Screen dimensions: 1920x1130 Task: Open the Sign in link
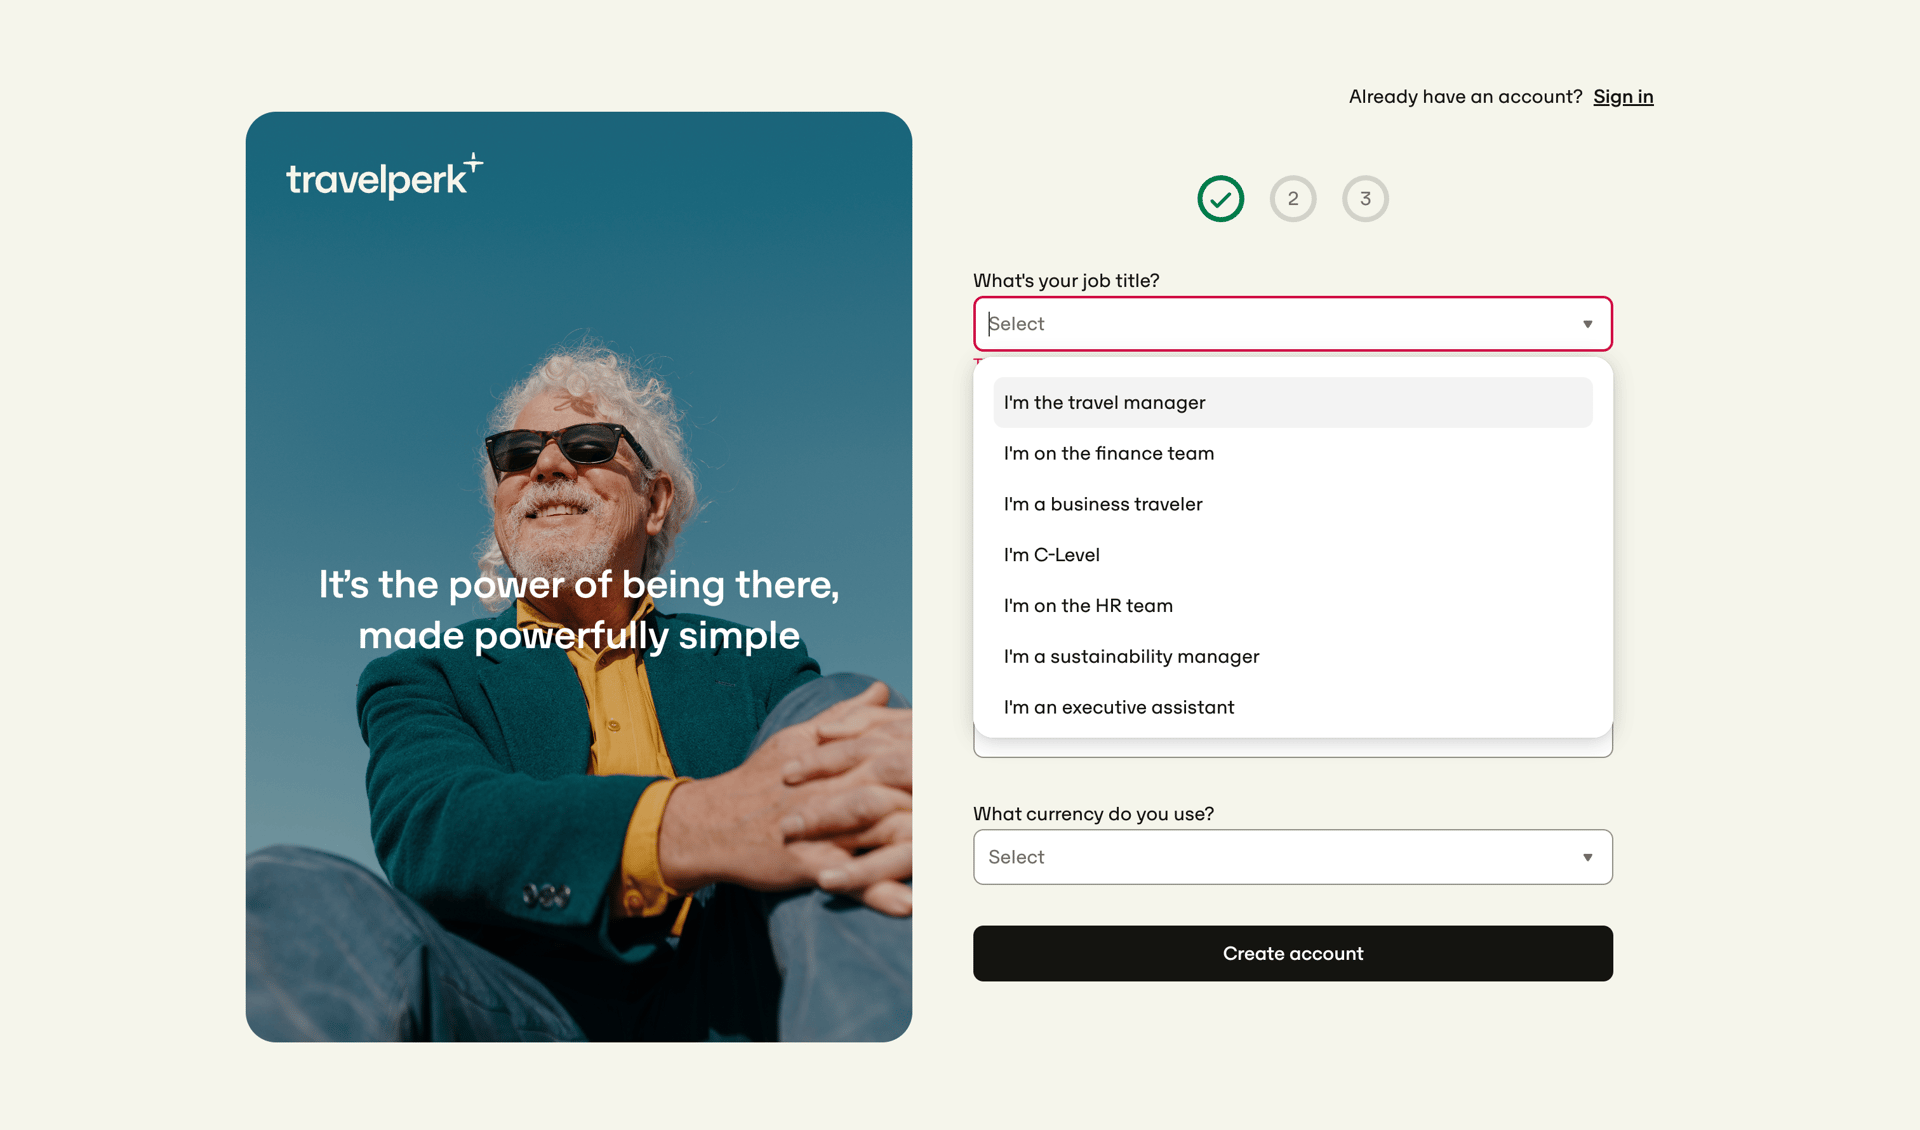pyautogui.click(x=1623, y=96)
